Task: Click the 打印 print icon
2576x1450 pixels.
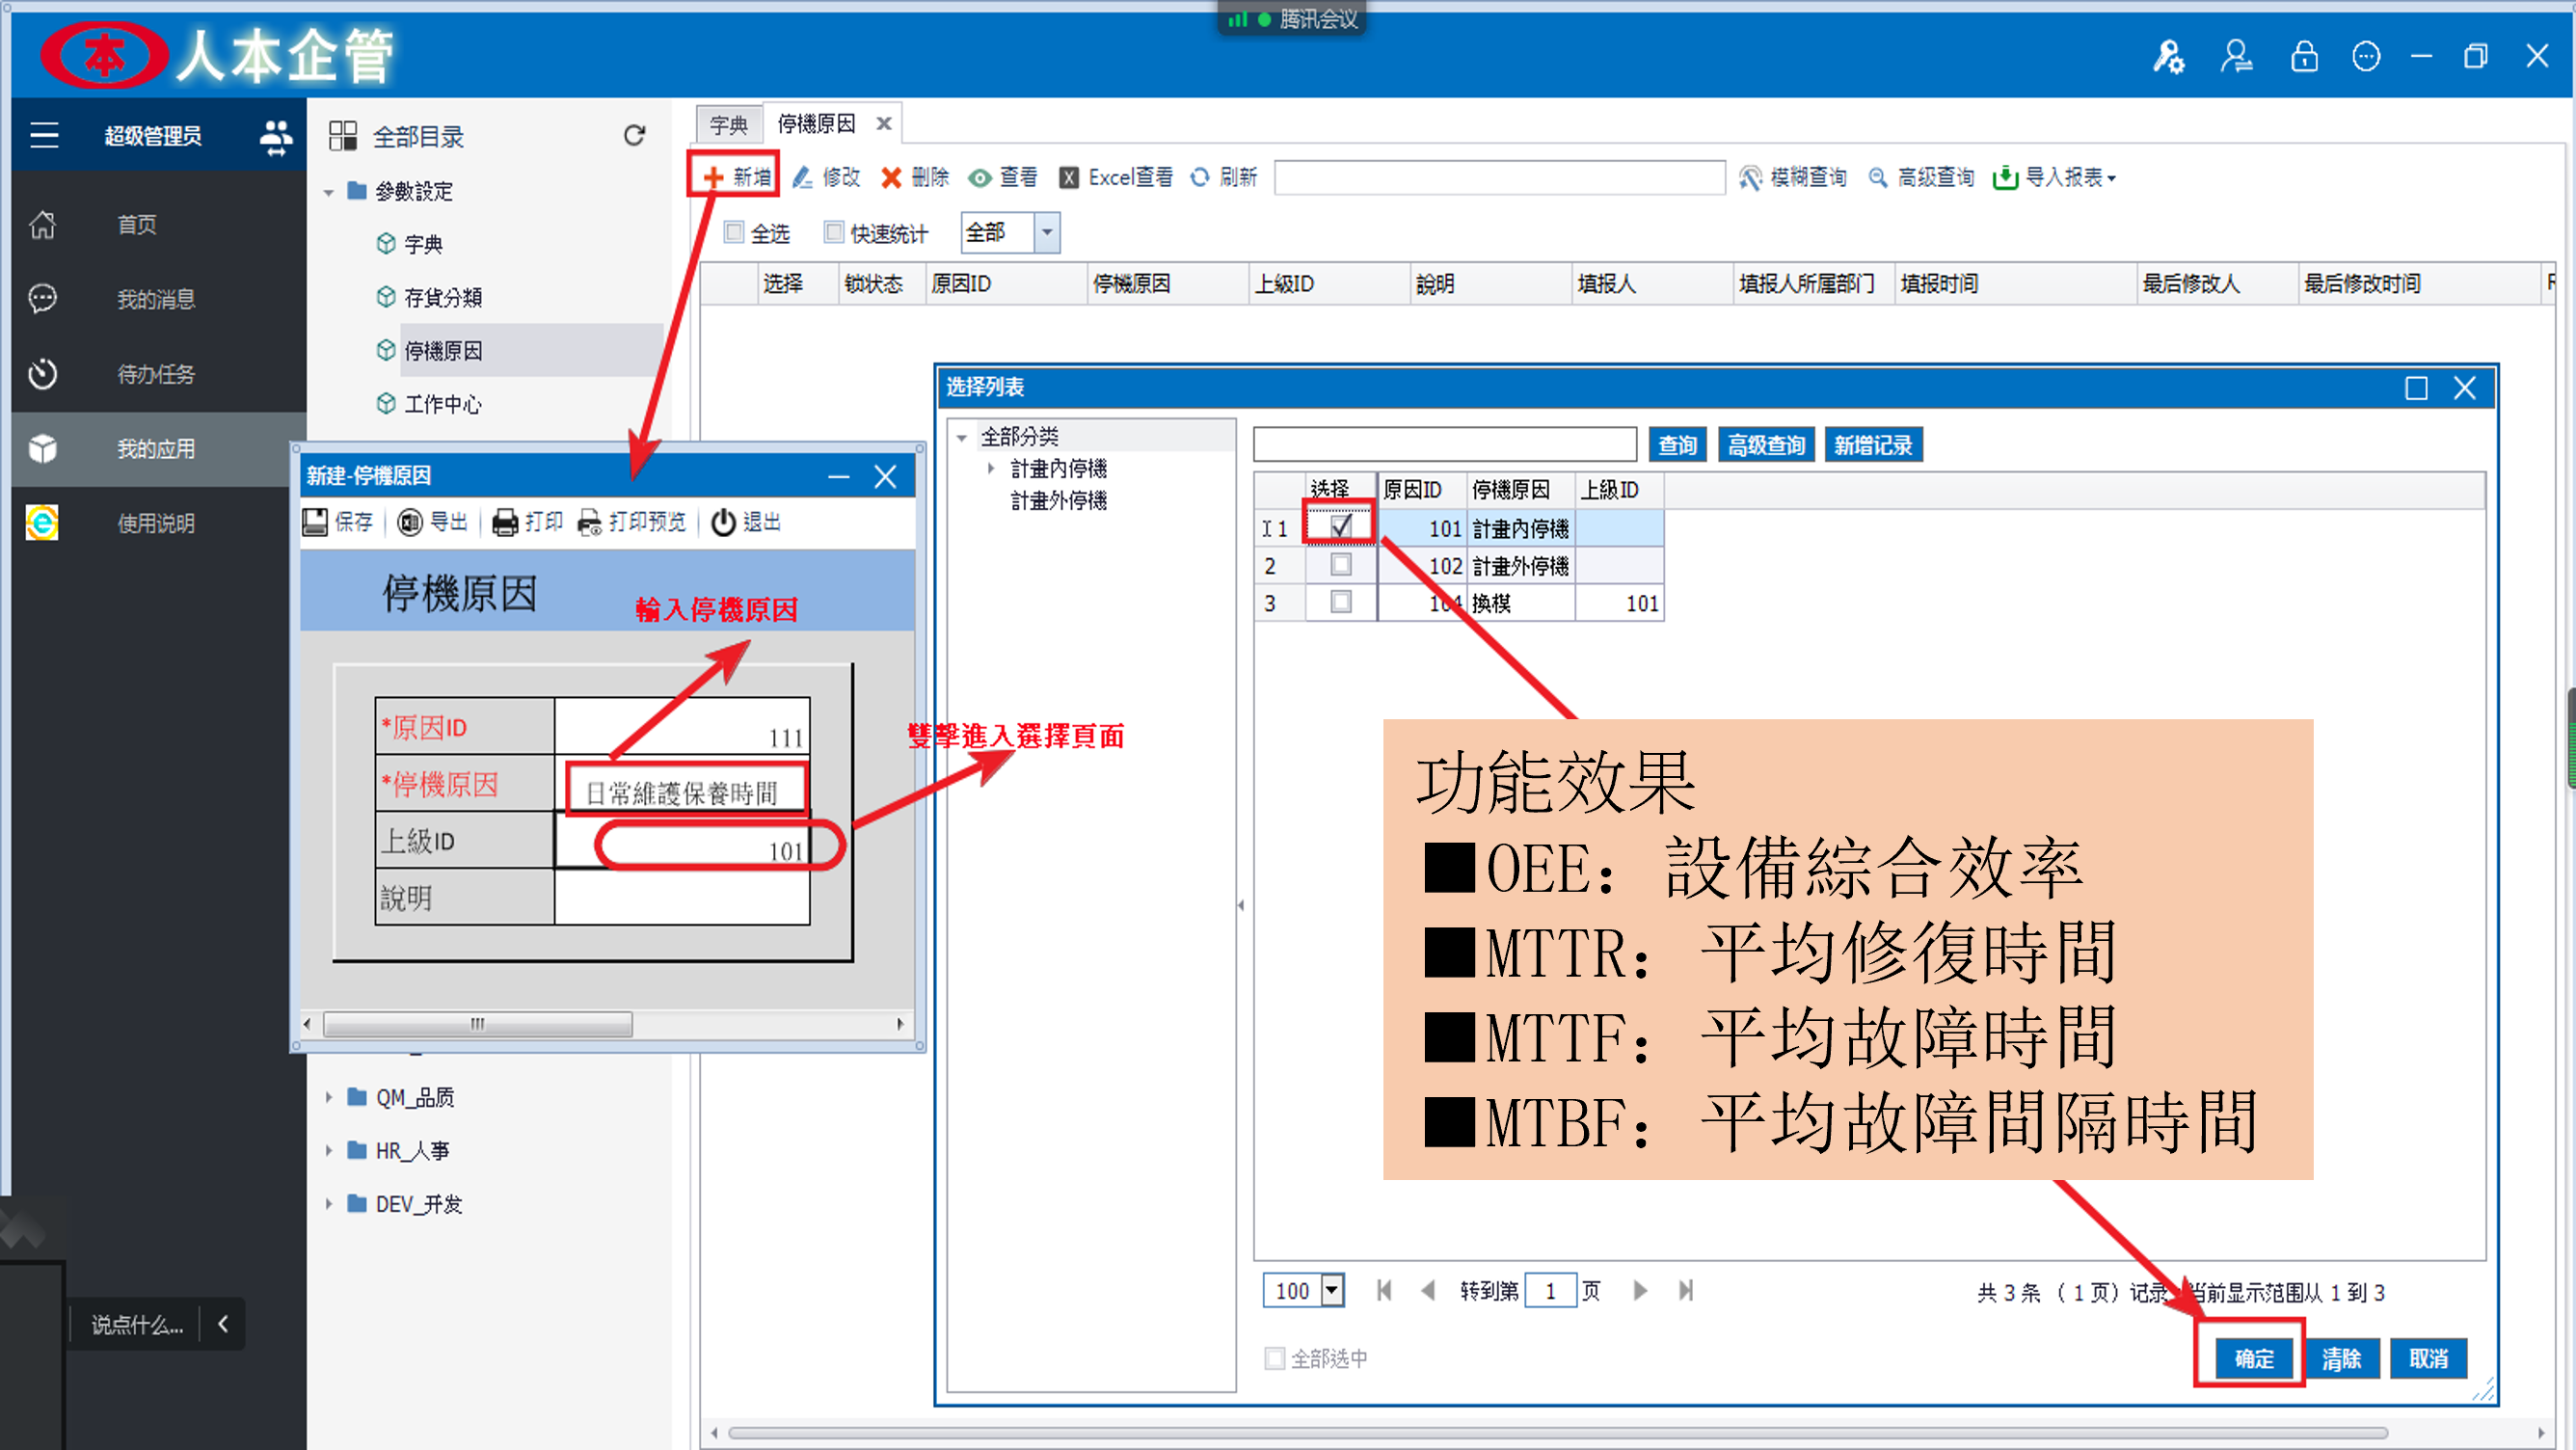Action: [x=505, y=521]
